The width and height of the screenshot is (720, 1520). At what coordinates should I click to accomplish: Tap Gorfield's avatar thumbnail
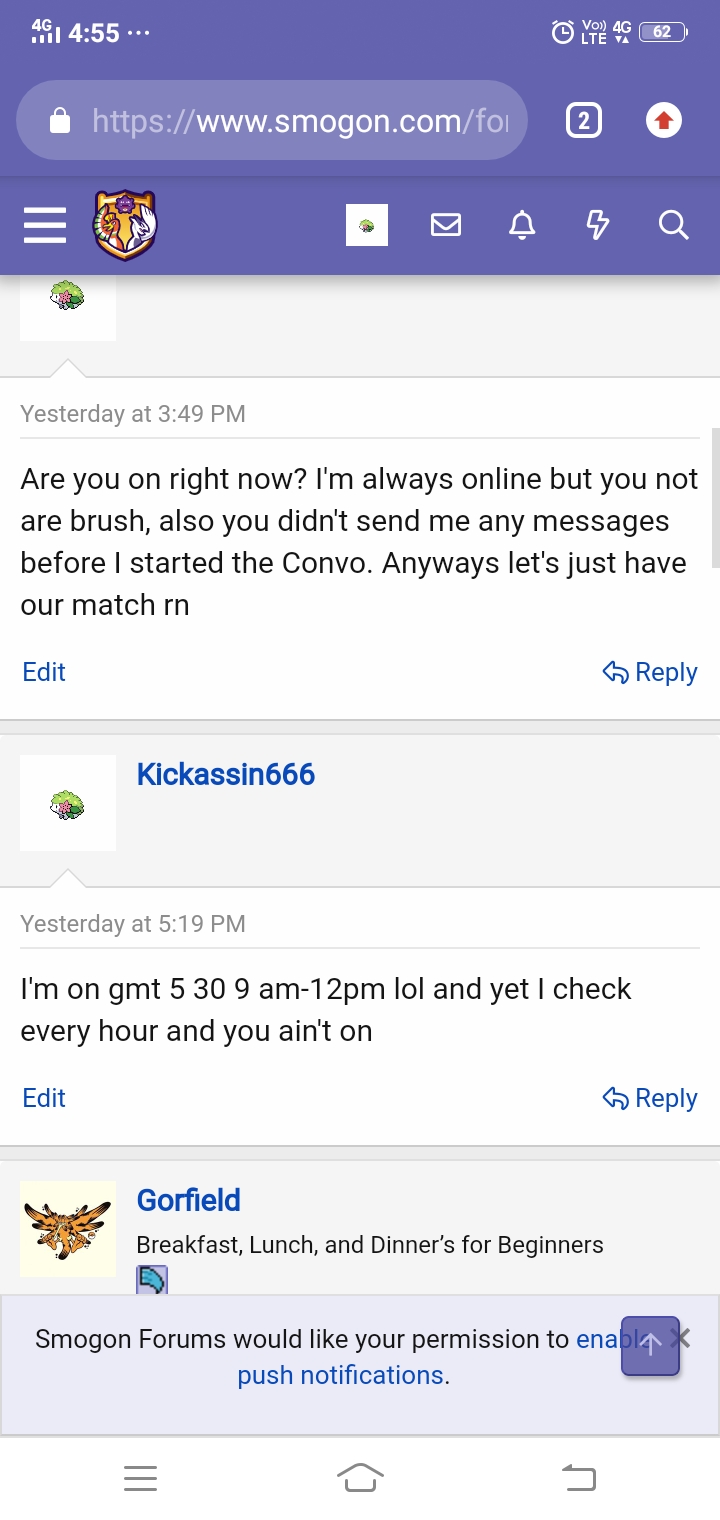click(68, 1229)
